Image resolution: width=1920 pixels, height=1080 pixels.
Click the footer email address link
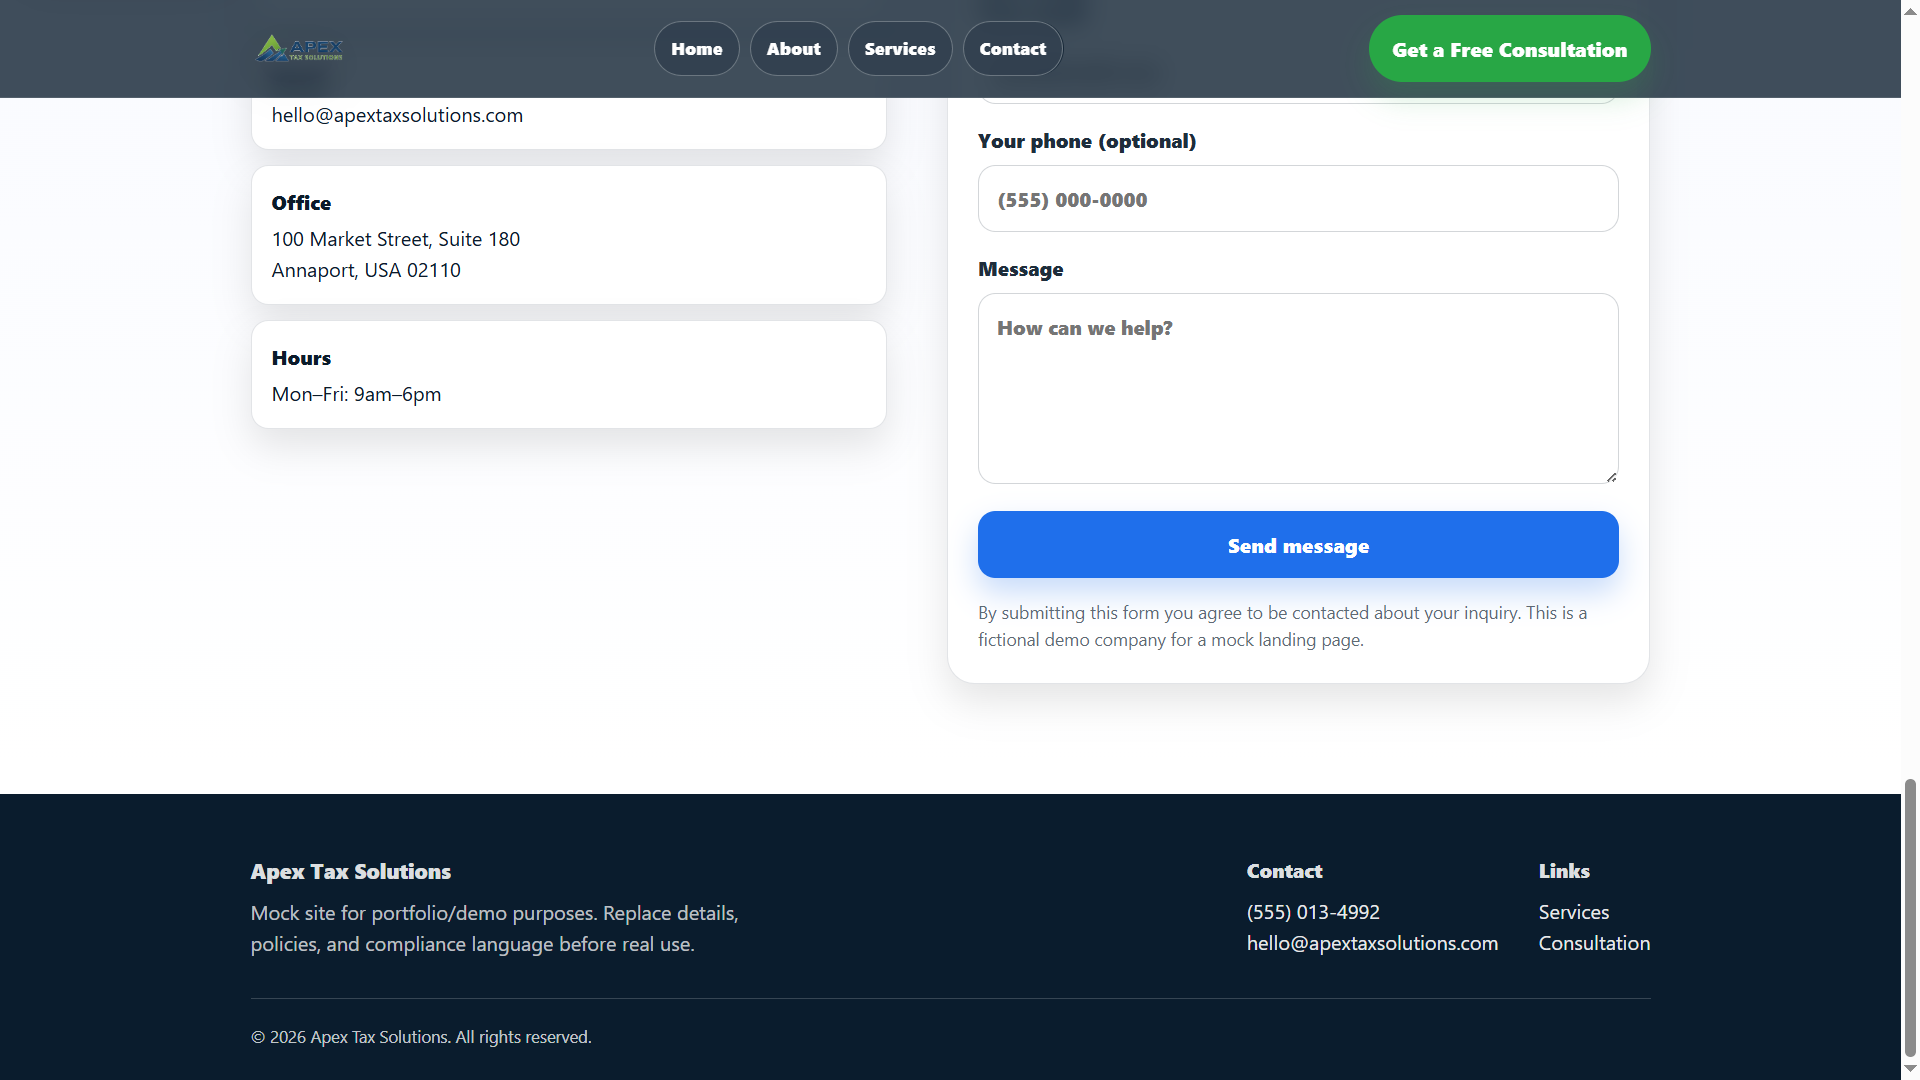(x=1372, y=943)
